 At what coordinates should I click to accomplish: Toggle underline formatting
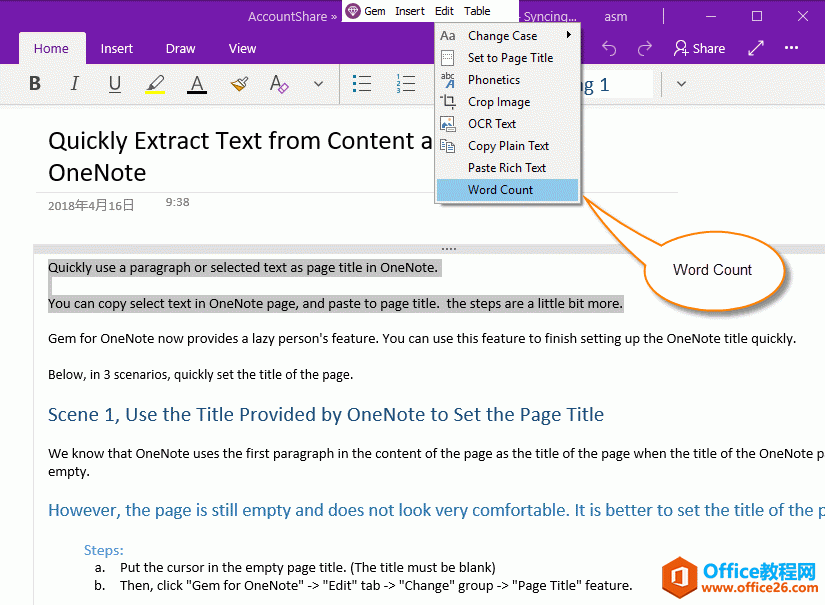point(114,84)
